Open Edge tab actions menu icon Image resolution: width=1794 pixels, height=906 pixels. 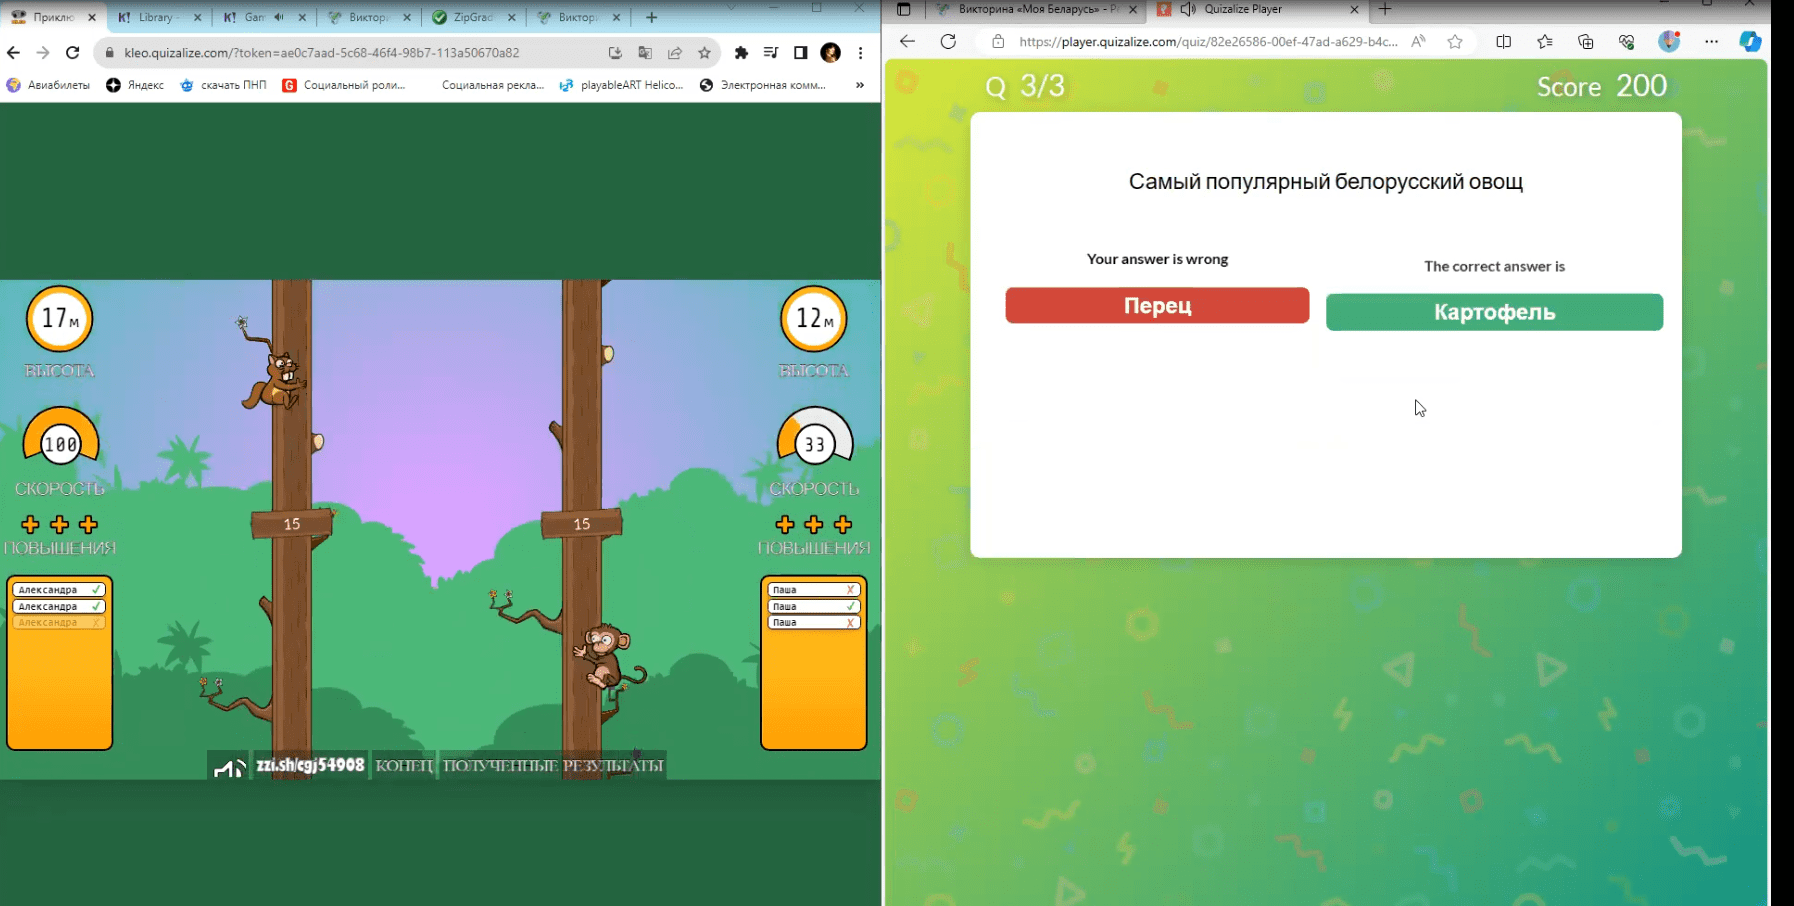pos(904,9)
